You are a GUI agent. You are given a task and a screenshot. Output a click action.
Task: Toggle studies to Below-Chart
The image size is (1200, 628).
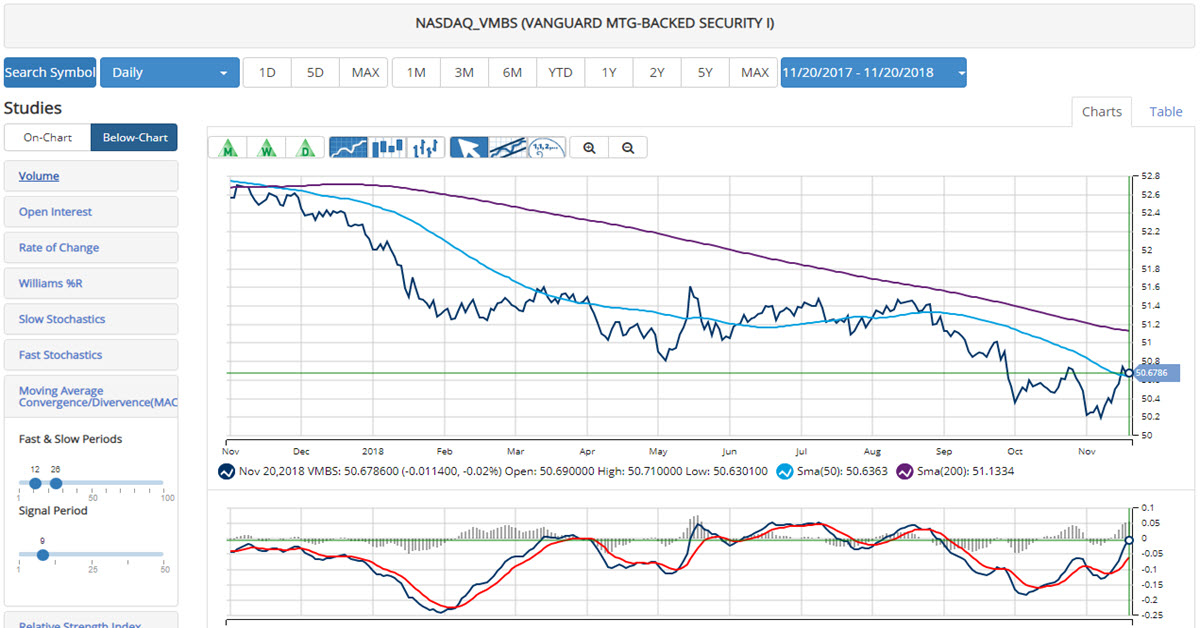tap(134, 137)
